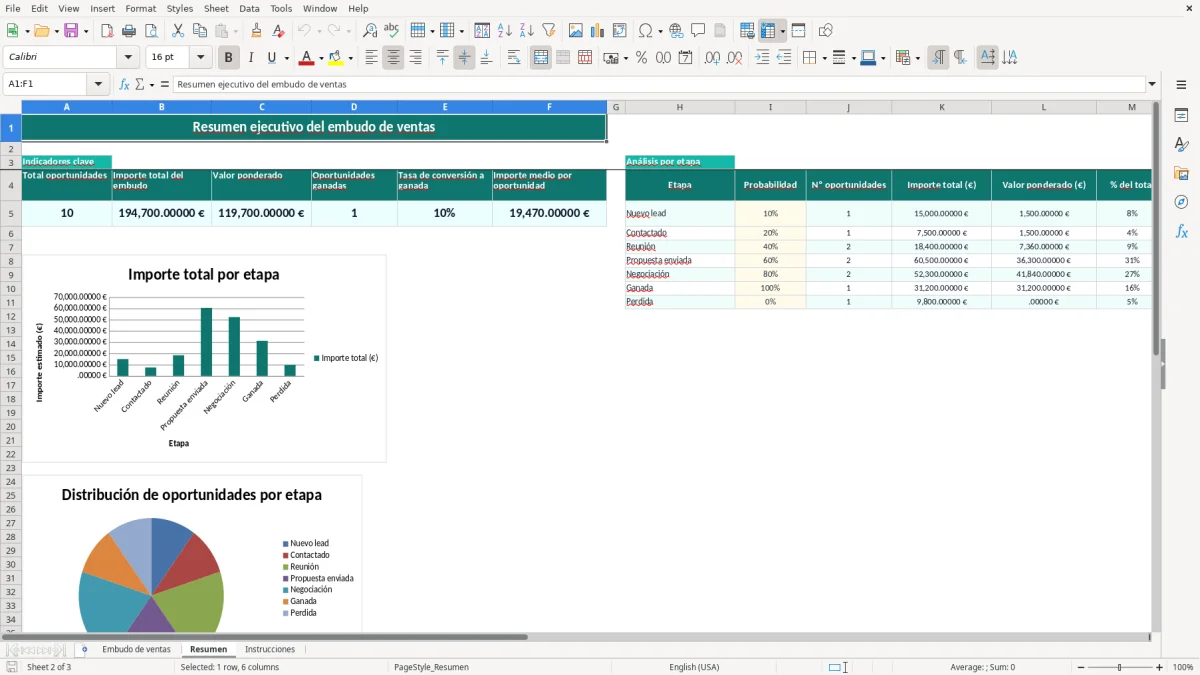Viewport: 1200px width, 675px height.
Task: Click Sort Descending icon
Action: click(527, 31)
